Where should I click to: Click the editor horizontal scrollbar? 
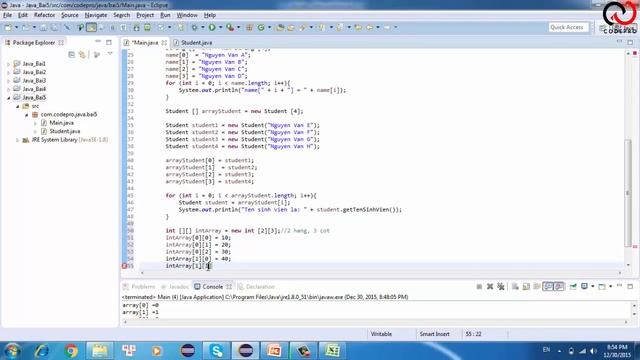(x=381, y=273)
